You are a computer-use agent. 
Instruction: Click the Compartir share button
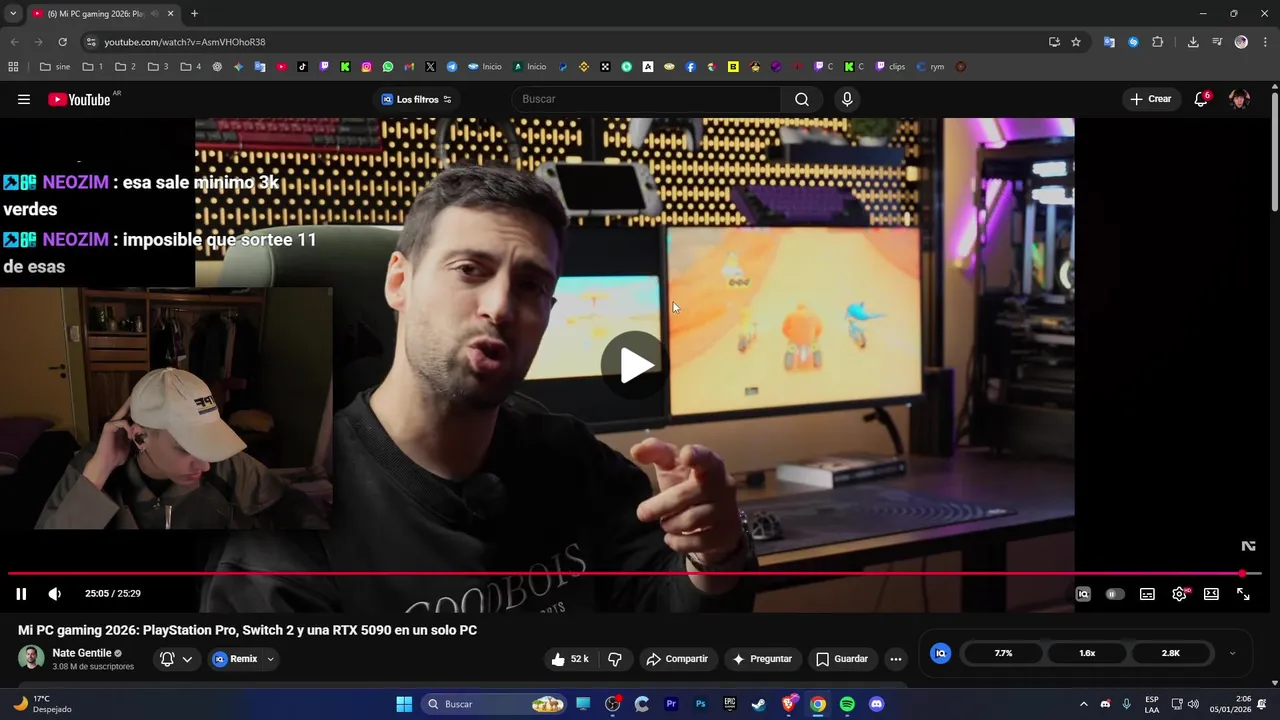(x=677, y=659)
